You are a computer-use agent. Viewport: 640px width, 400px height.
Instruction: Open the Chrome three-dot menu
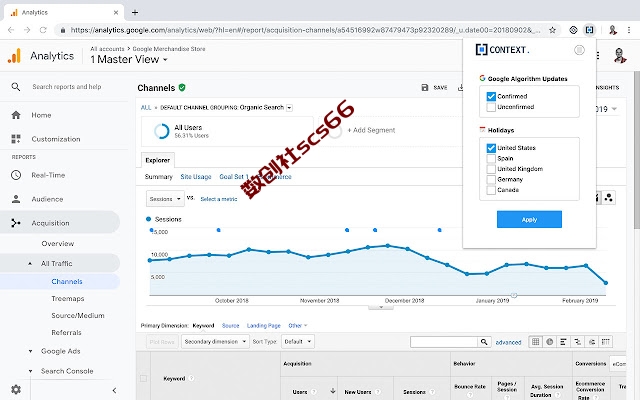629,30
